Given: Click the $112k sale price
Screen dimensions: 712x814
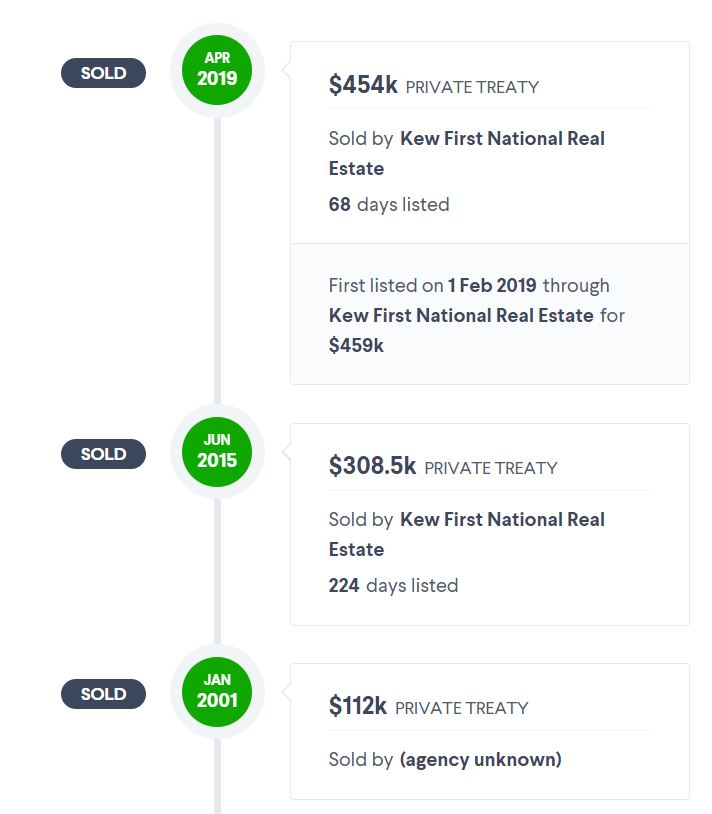Looking at the screenshot, I should pyautogui.click(x=357, y=707).
